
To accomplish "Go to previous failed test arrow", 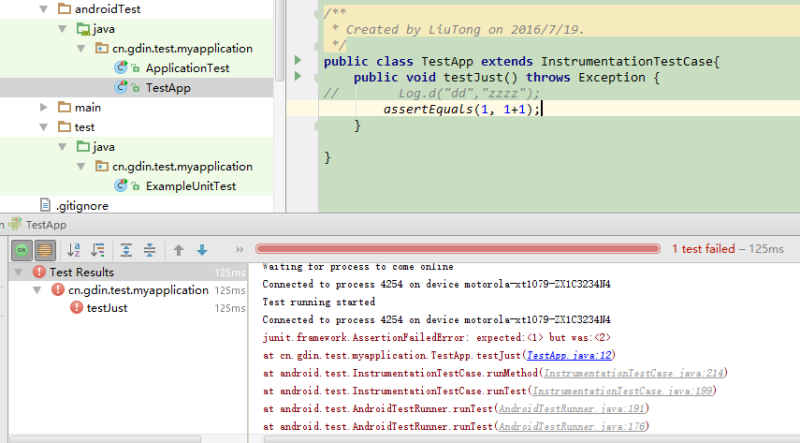I will pos(179,250).
